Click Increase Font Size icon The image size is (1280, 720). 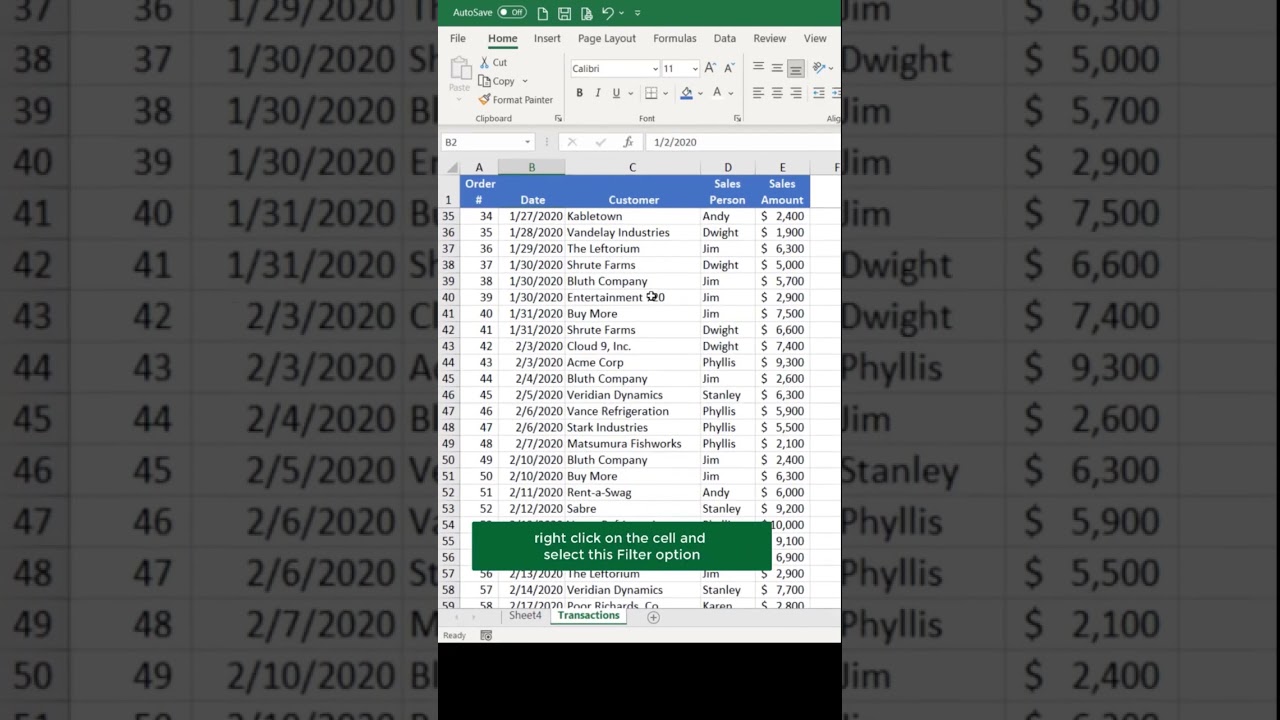point(710,68)
